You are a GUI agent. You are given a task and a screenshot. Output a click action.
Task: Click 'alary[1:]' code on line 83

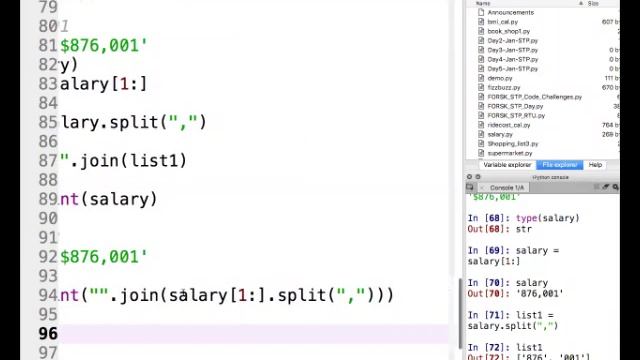(x=103, y=84)
